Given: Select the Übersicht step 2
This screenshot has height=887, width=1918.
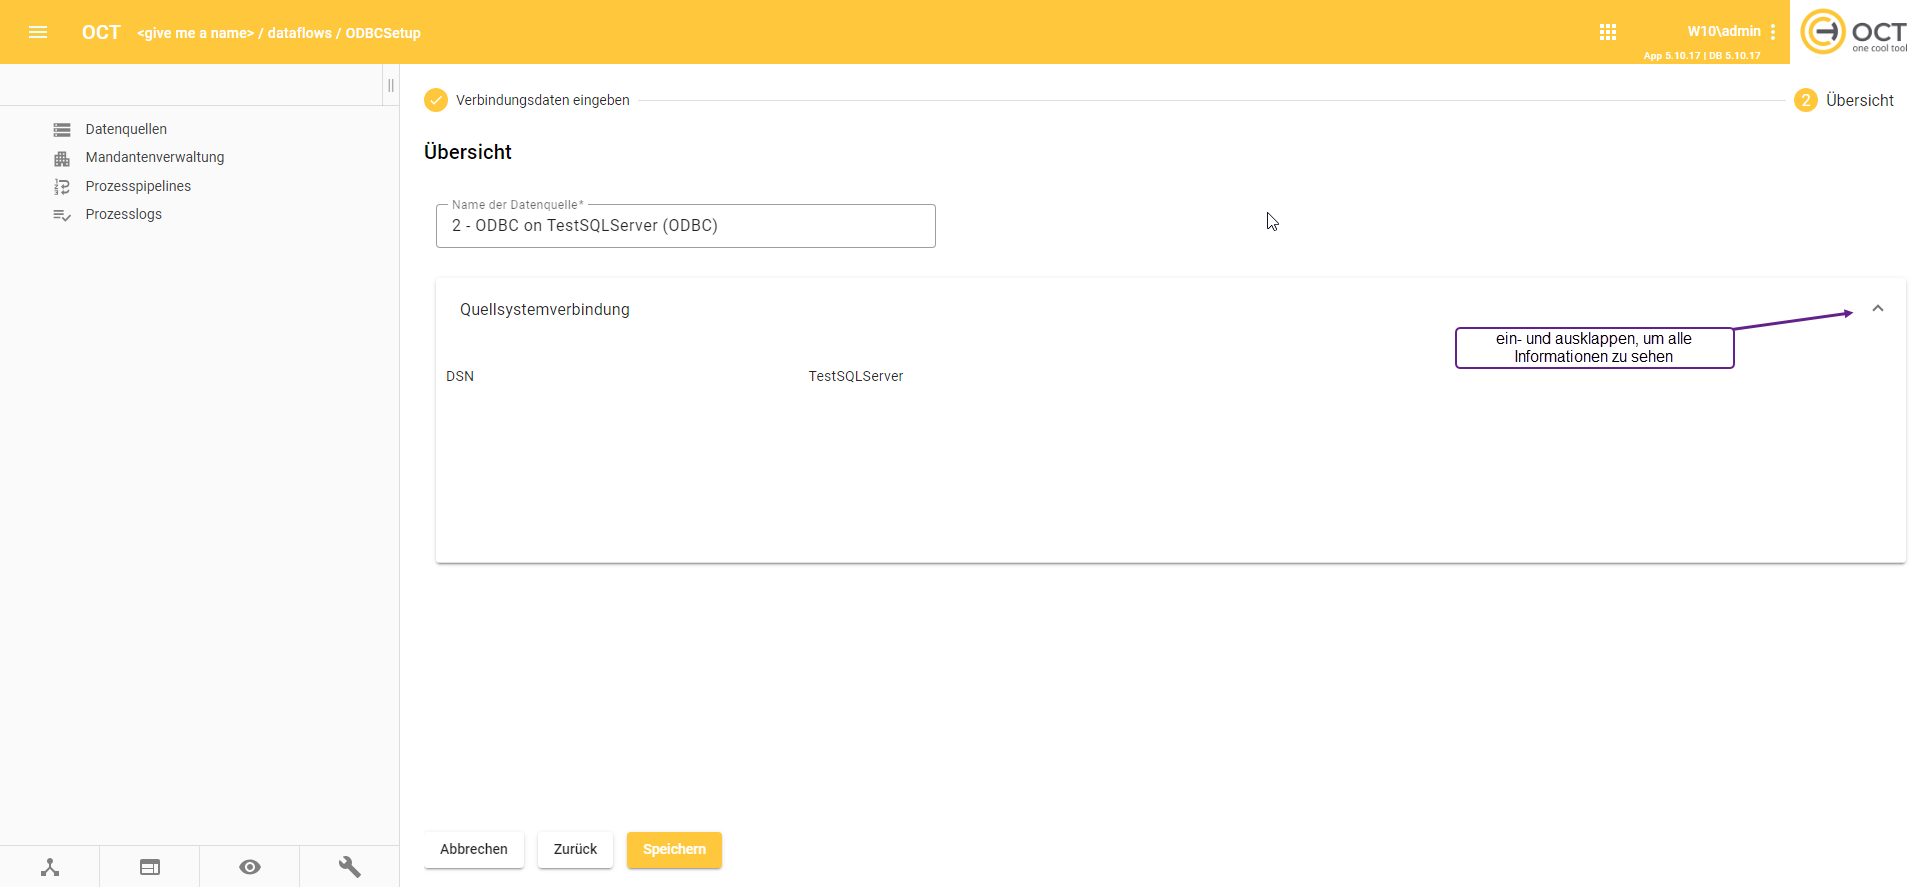Looking at the screenshot, I should click(1845, 100).
